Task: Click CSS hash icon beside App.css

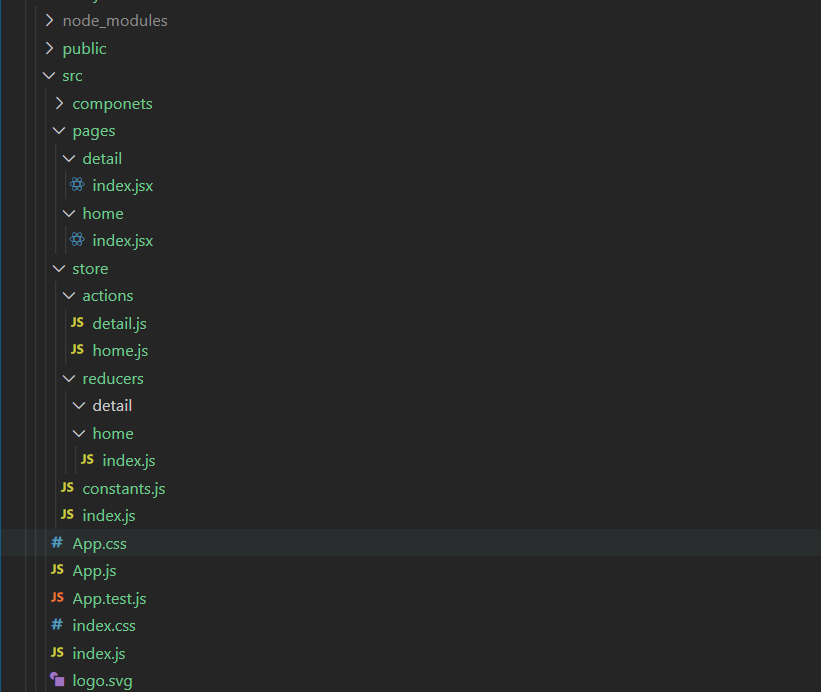Action: pos(57,542)
